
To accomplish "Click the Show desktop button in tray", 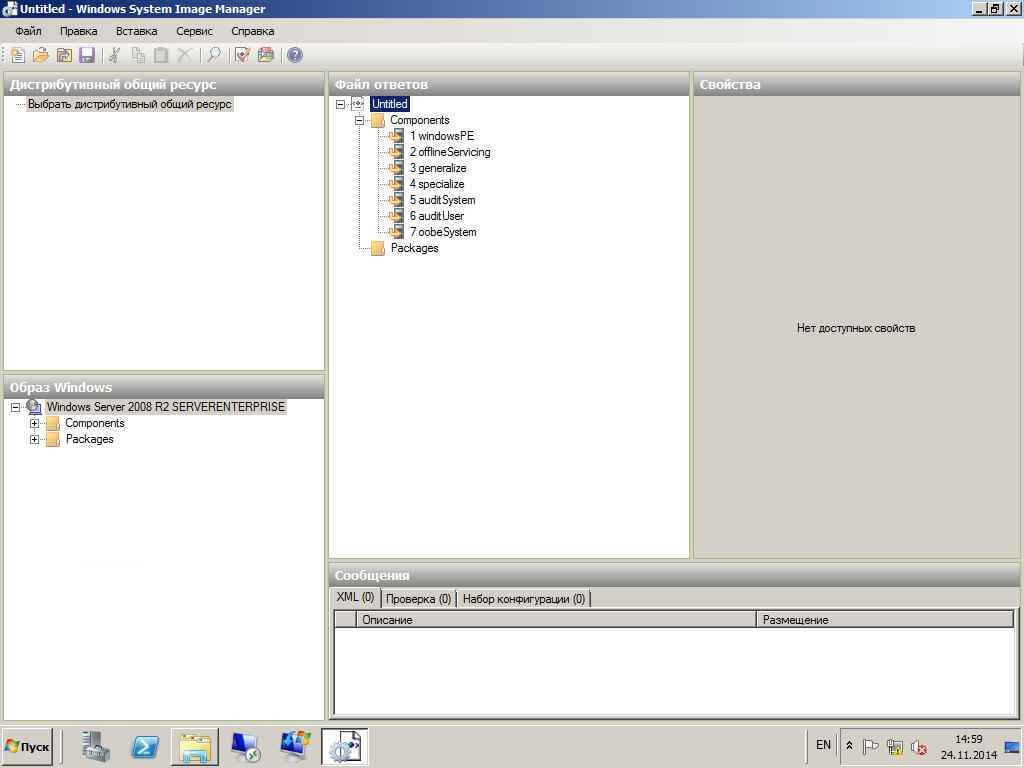I will click(x=1012, y=746).
